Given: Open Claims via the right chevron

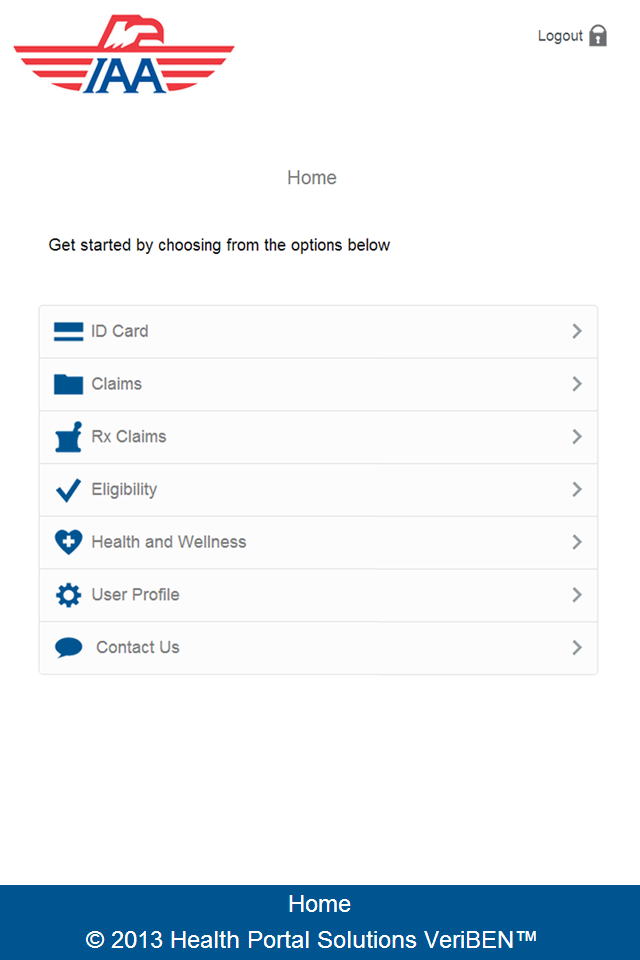Looking at the screenshot, I should pyautogui.click(x=577, y=384).
